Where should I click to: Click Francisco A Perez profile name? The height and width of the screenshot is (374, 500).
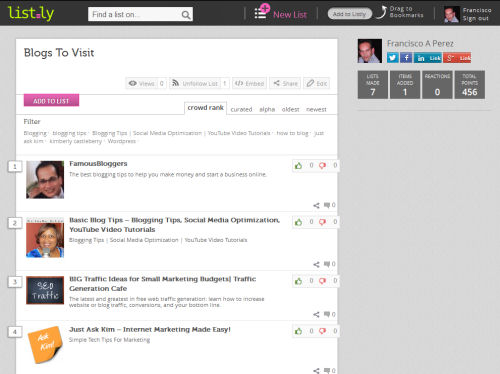(420, 43)
